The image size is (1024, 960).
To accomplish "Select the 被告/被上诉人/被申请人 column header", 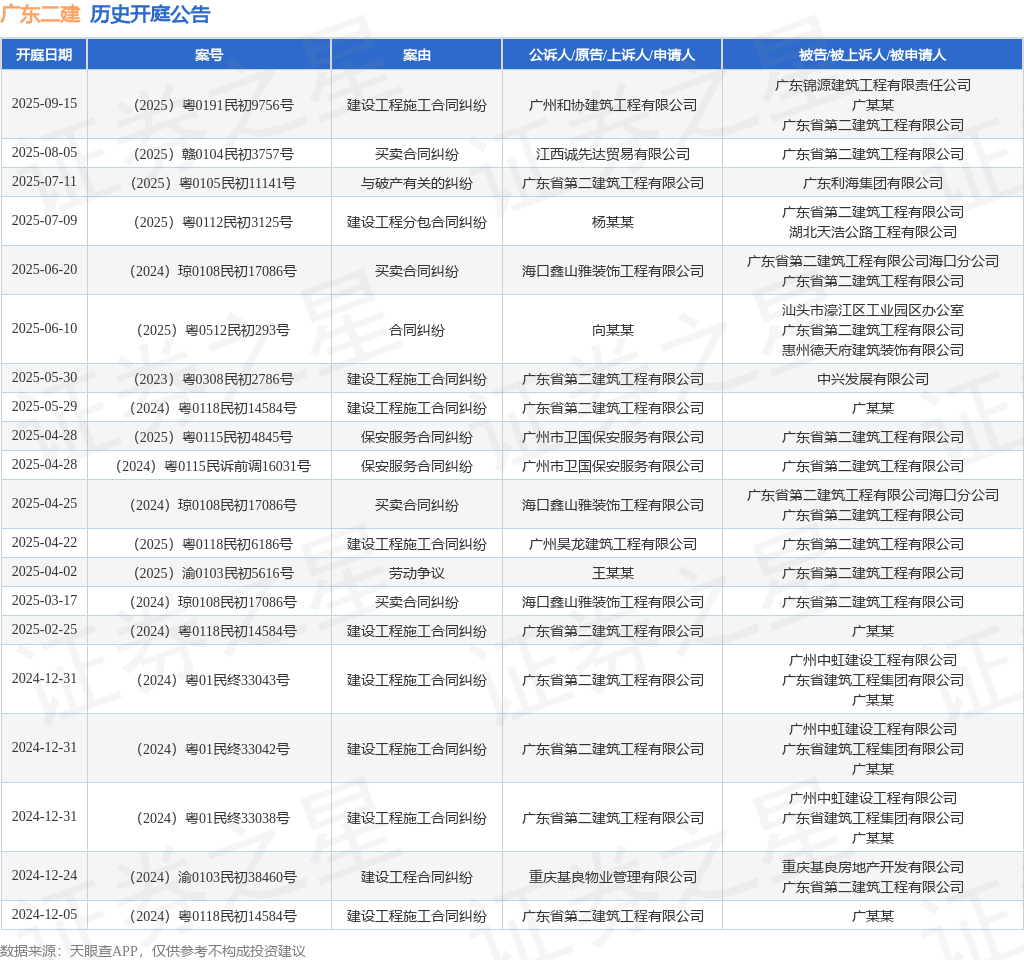I will [872, 55].
